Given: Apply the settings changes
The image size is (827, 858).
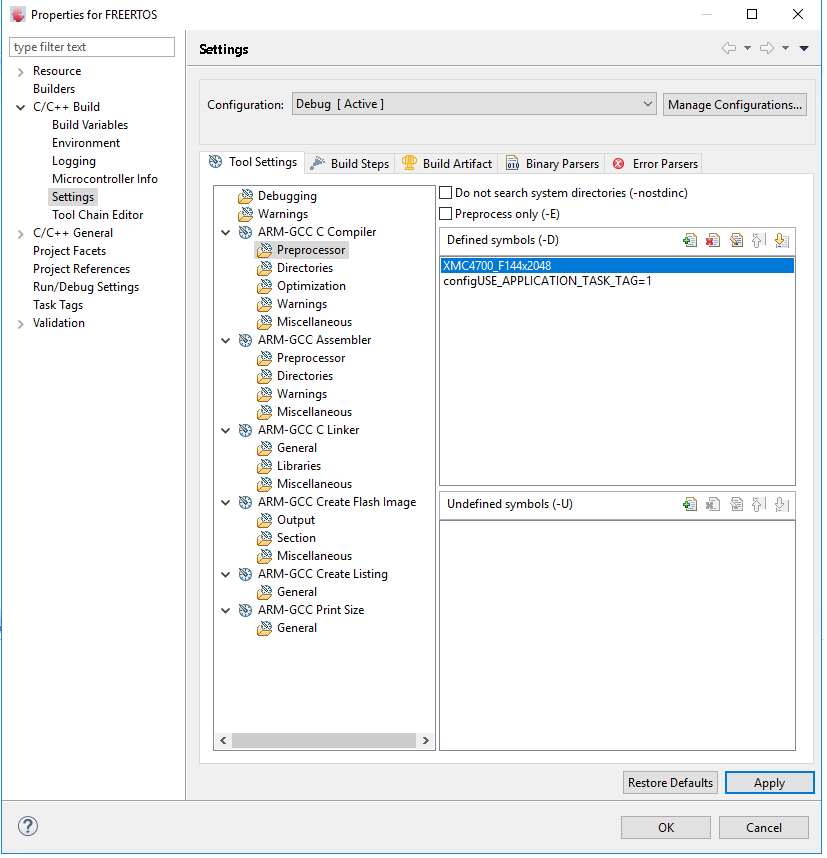Looking at the screenshot, I should pyautogui.click(x=770, y=783).
